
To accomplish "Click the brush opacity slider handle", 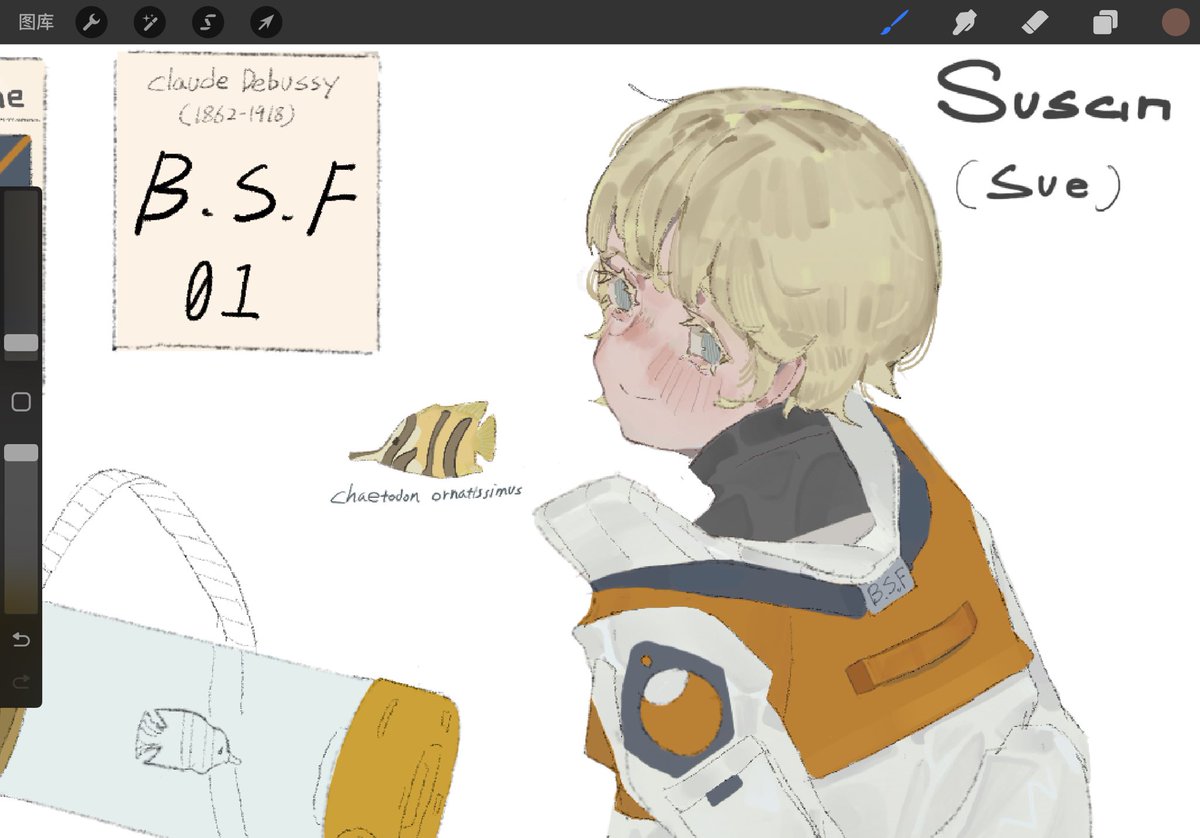I will tap(21, 453).
